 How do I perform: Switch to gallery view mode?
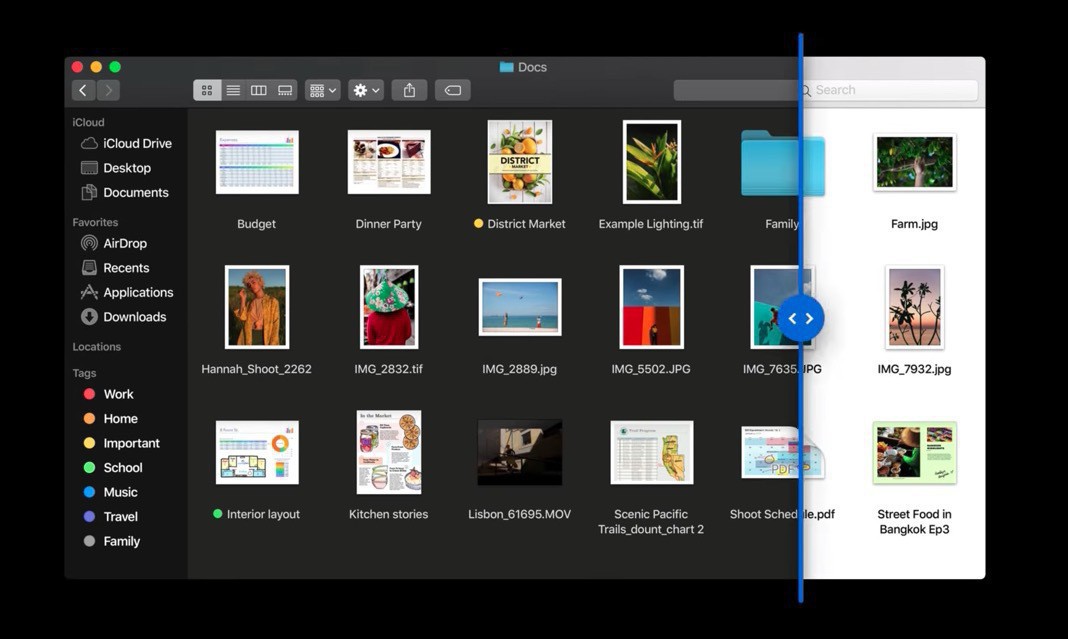pyautogui.click(x=285, y=91)
